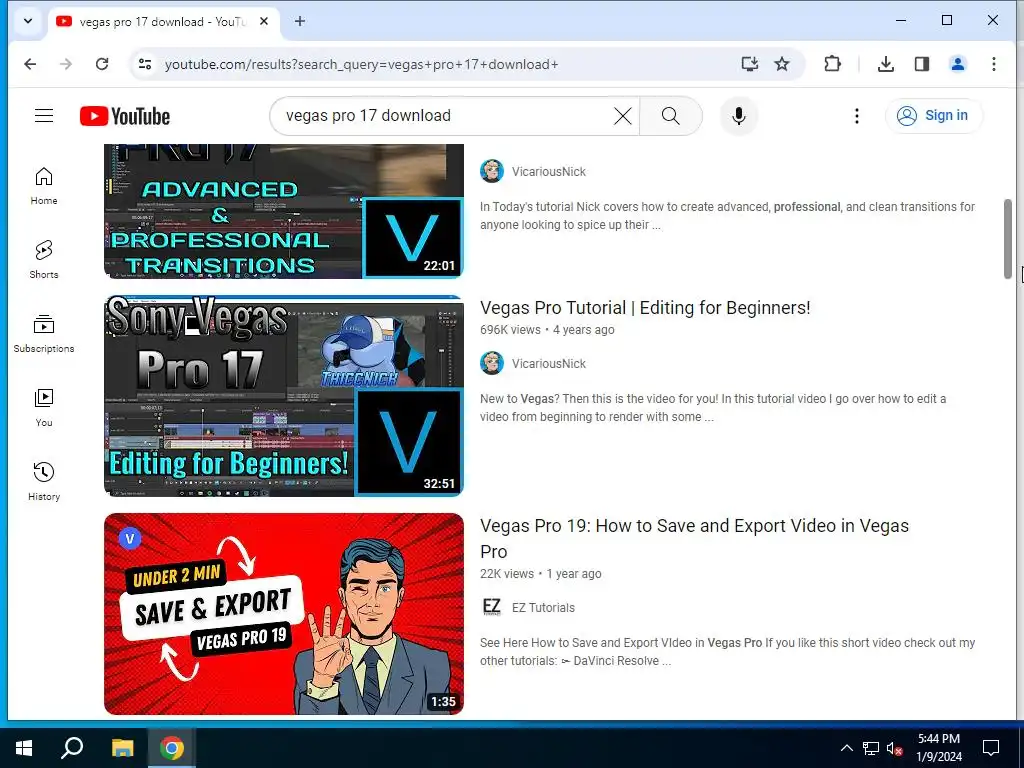Screen dimensions: 1024x768
Task: Open Chrome downloads icon
Action: click(886, 64)
